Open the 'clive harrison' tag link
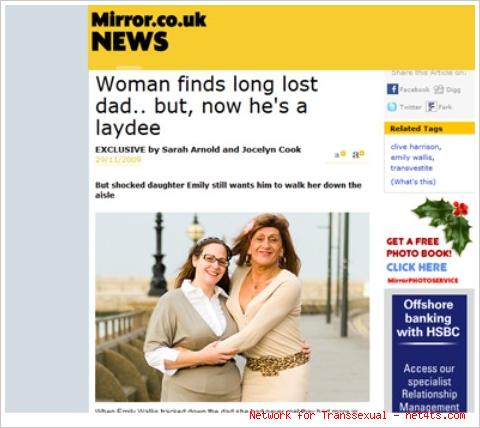 click(x=416, y=147)
